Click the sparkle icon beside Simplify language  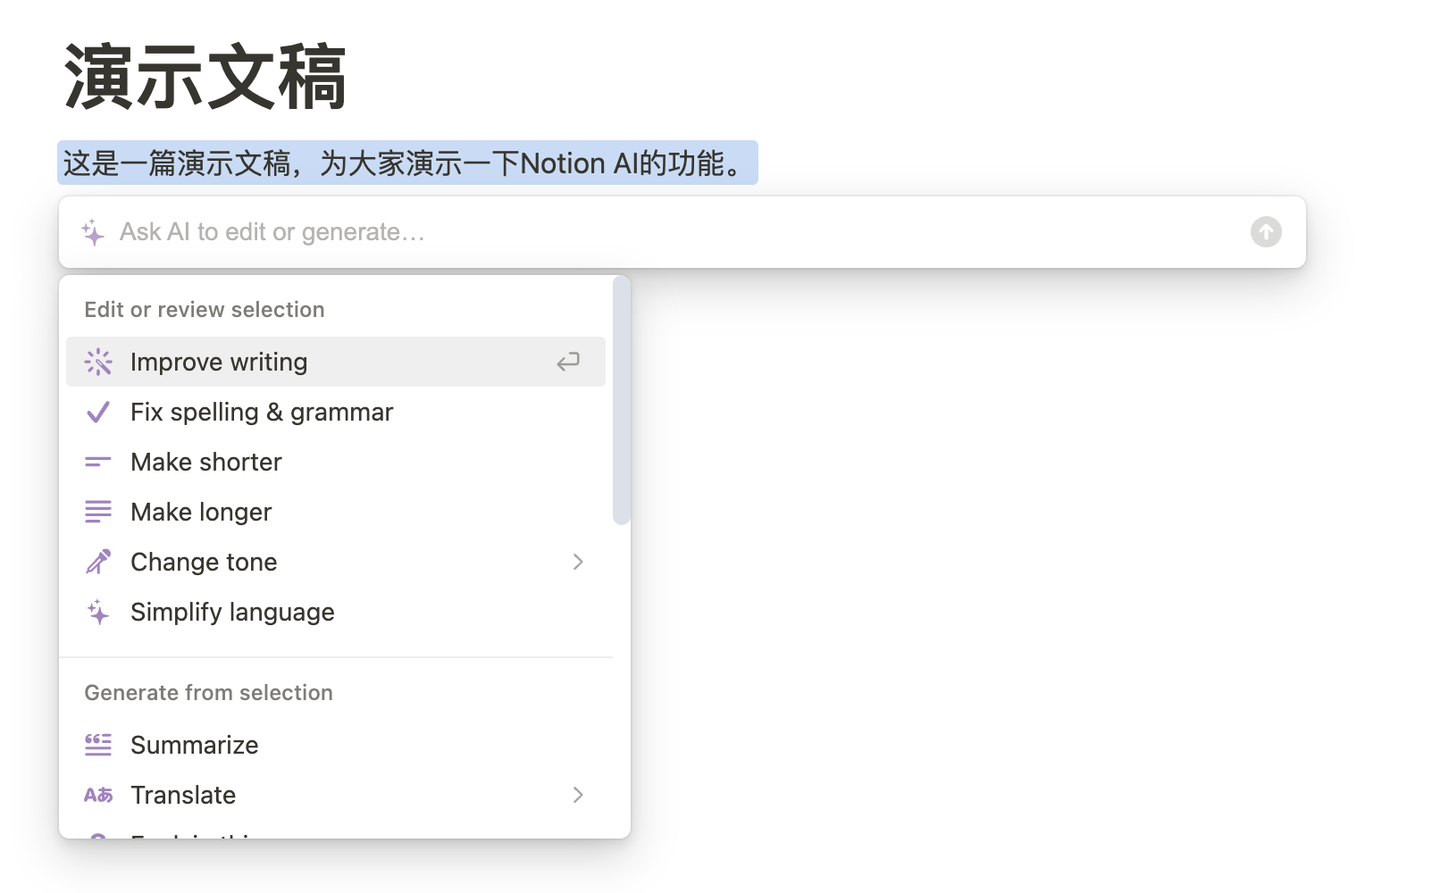tap(98, 612)
